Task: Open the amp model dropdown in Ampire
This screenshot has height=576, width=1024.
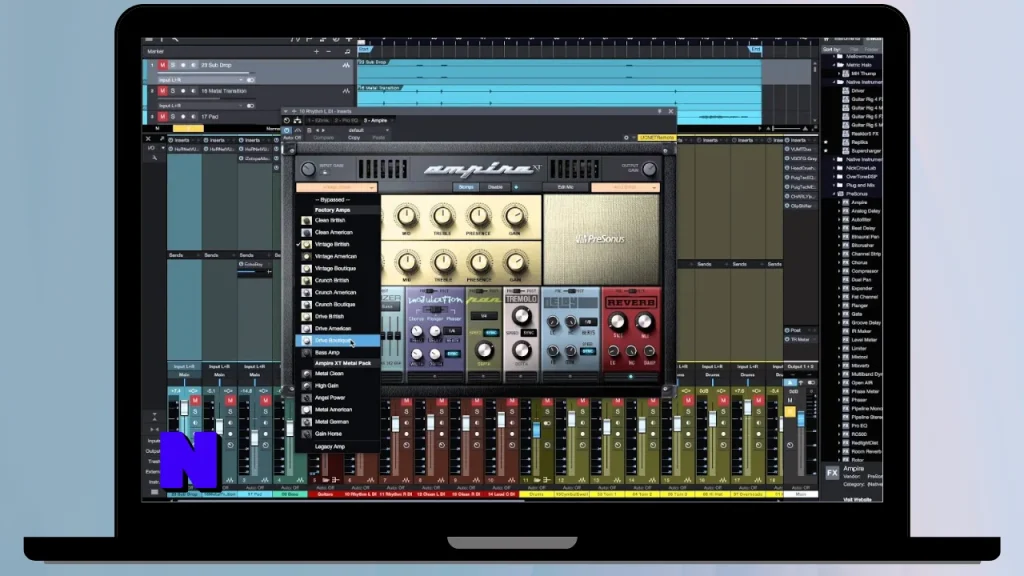Action: click(x=336, y=187)
